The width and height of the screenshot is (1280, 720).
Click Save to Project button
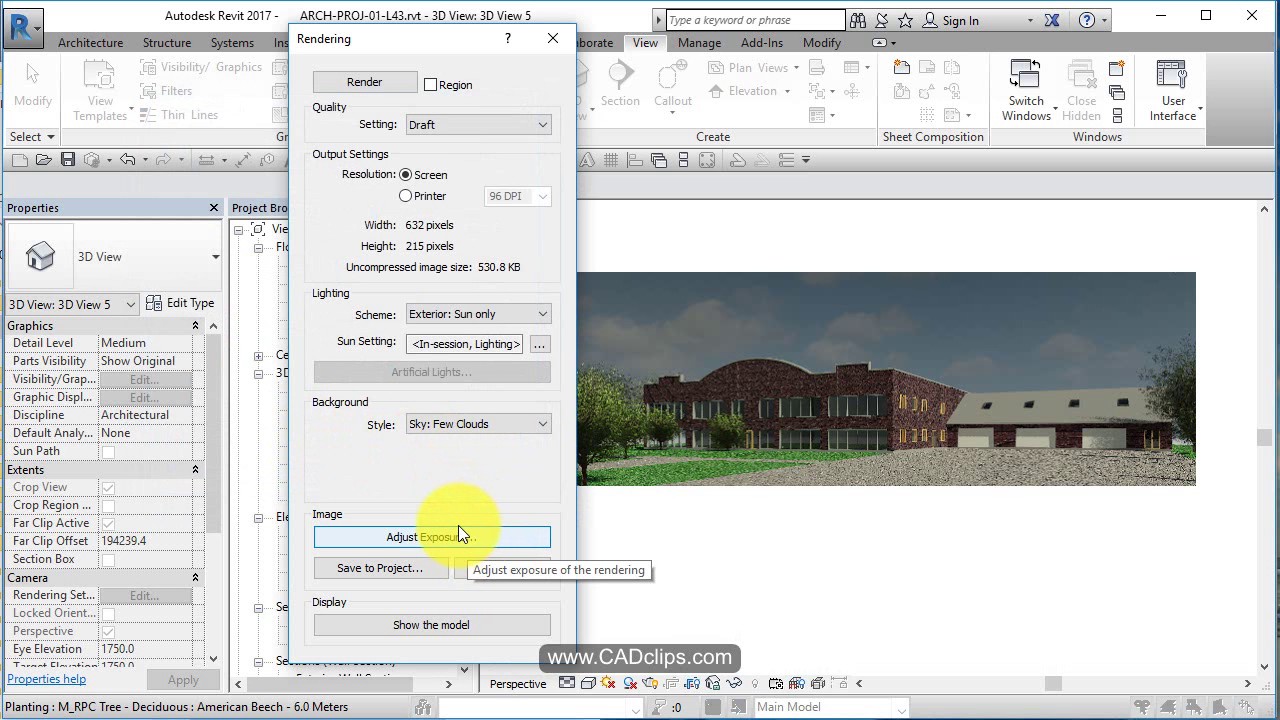pyautogui.click(x=380, y=568)
